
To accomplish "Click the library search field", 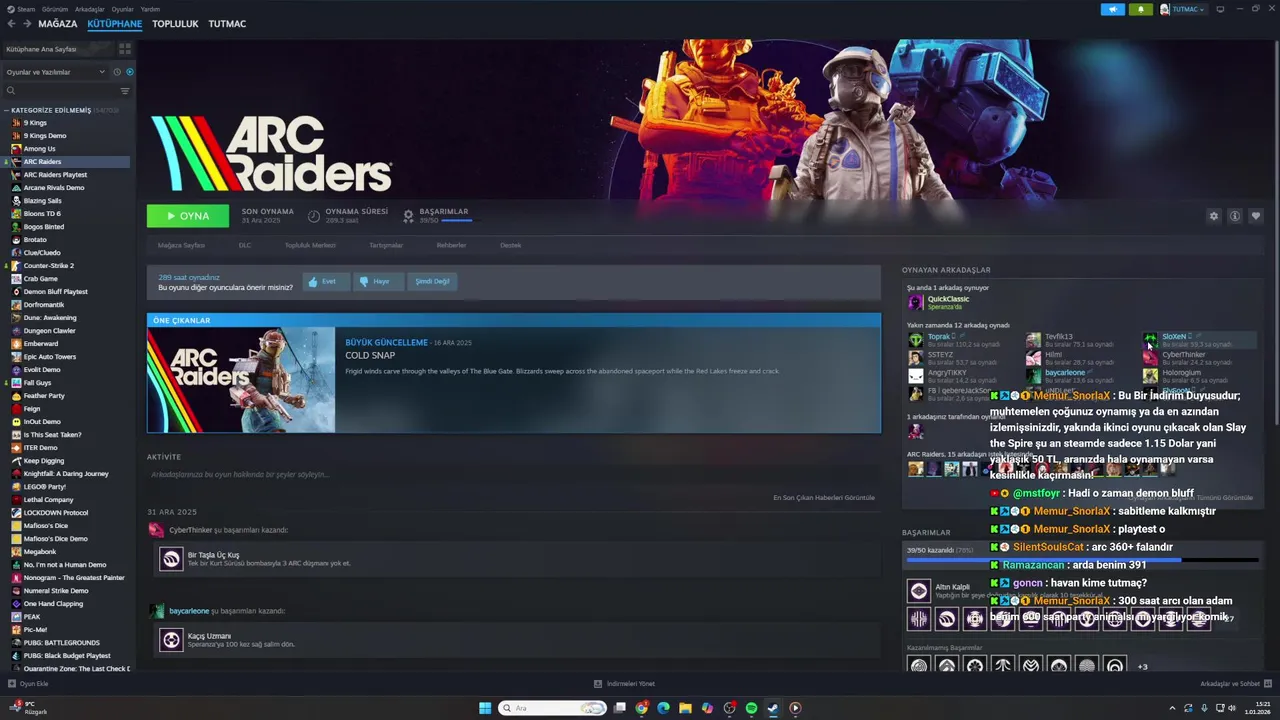I will [60, 91].
